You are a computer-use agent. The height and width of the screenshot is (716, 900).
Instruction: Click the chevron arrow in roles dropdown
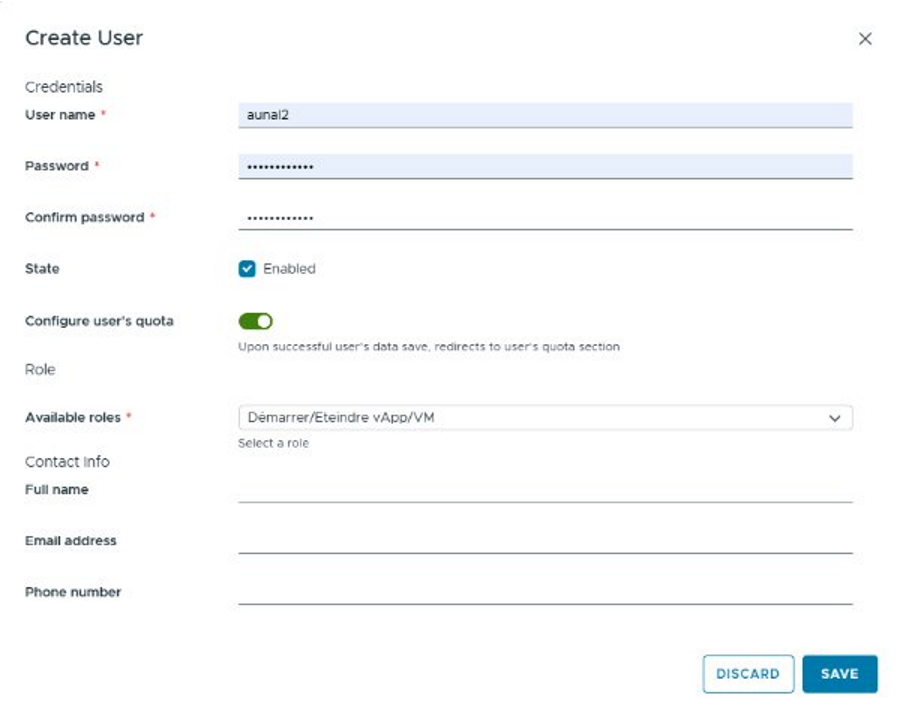click(x=835, y=419)
